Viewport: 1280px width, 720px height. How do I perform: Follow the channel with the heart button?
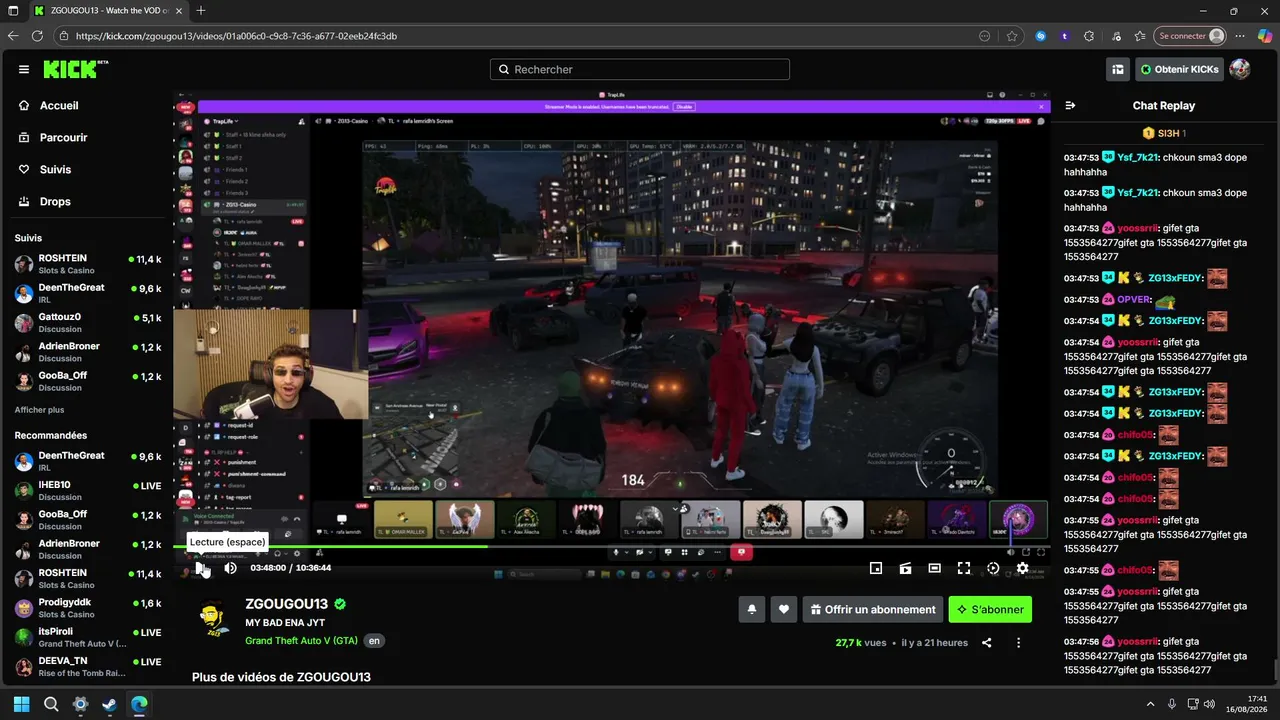point(784,609)
